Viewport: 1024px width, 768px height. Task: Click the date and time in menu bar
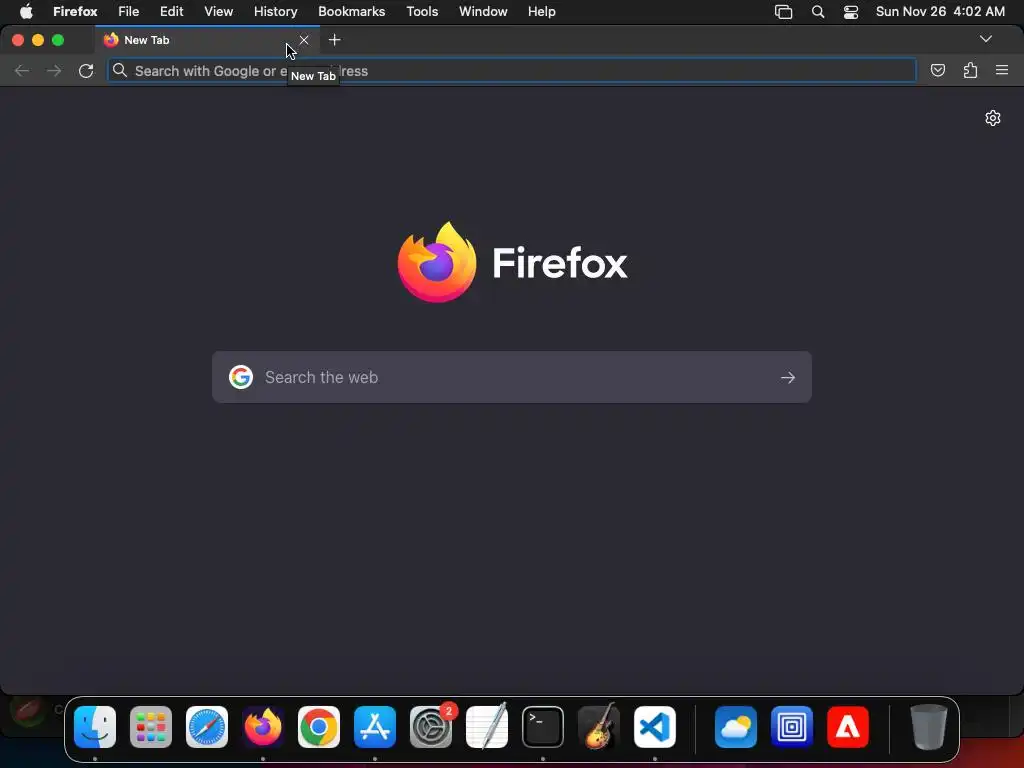pyautogui.click(x=940, y=12)
